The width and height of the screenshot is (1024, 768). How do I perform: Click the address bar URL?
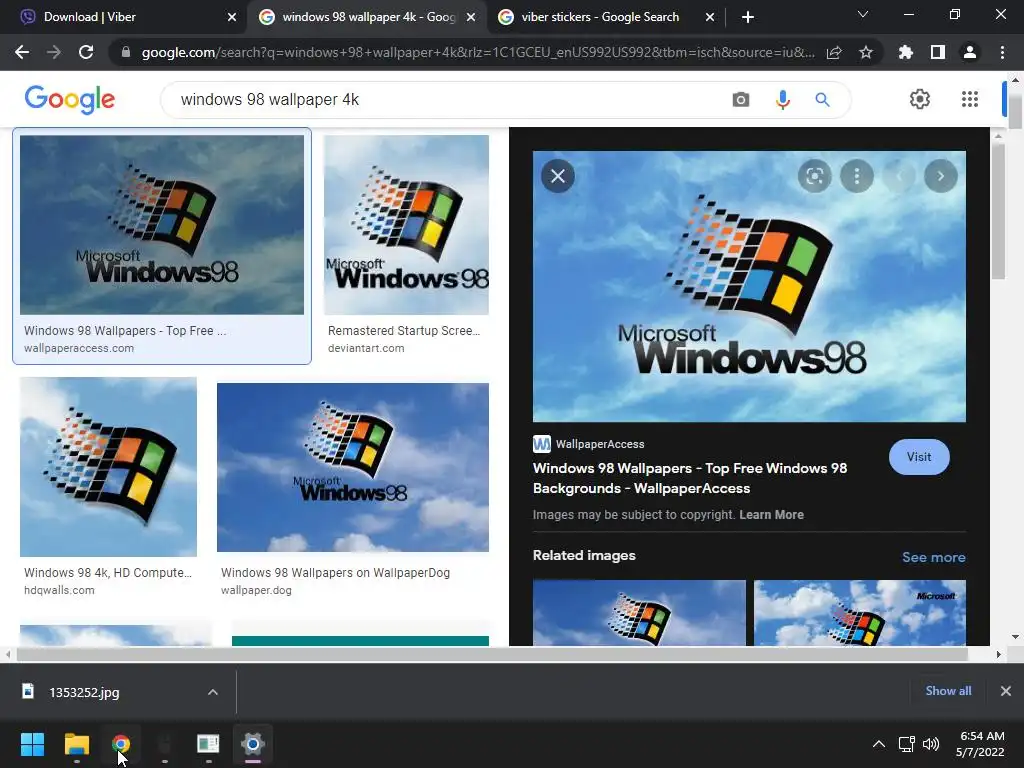[478, 52]
